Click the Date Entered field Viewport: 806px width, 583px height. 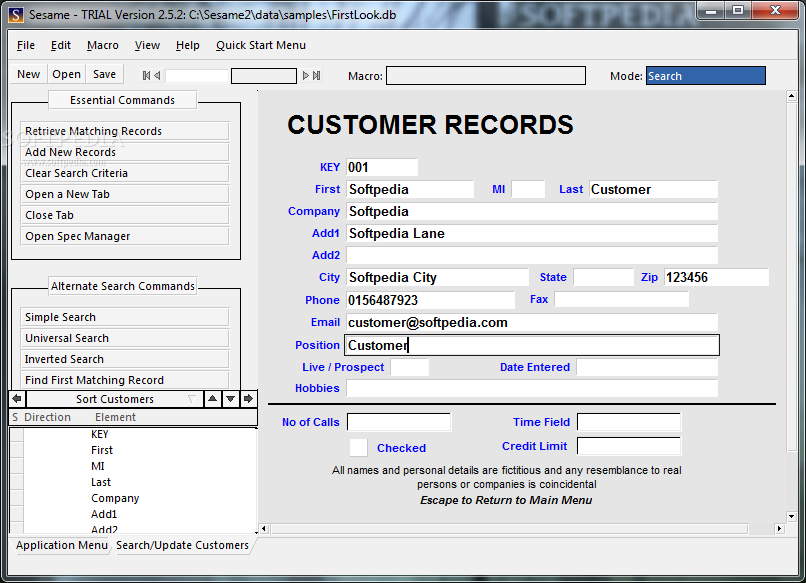click(x=647, y=367)
